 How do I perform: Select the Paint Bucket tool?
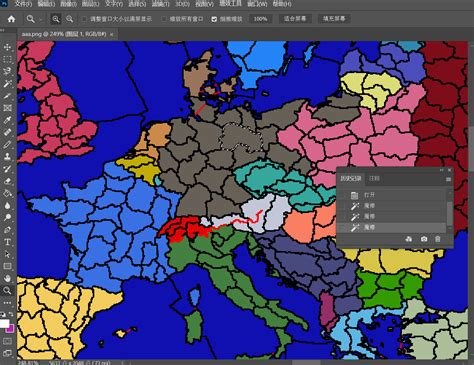point(7,193)
